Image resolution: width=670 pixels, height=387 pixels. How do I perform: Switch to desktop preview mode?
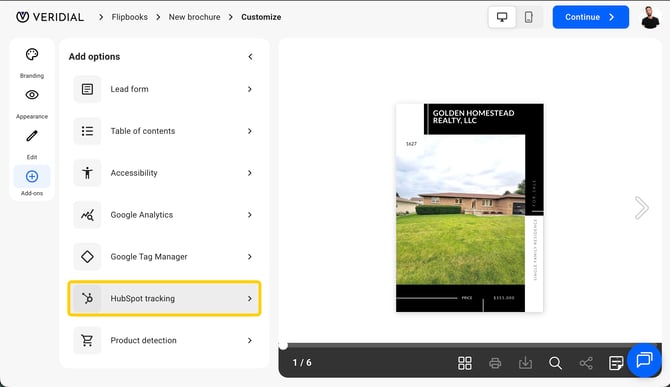[x=502, y=17]
